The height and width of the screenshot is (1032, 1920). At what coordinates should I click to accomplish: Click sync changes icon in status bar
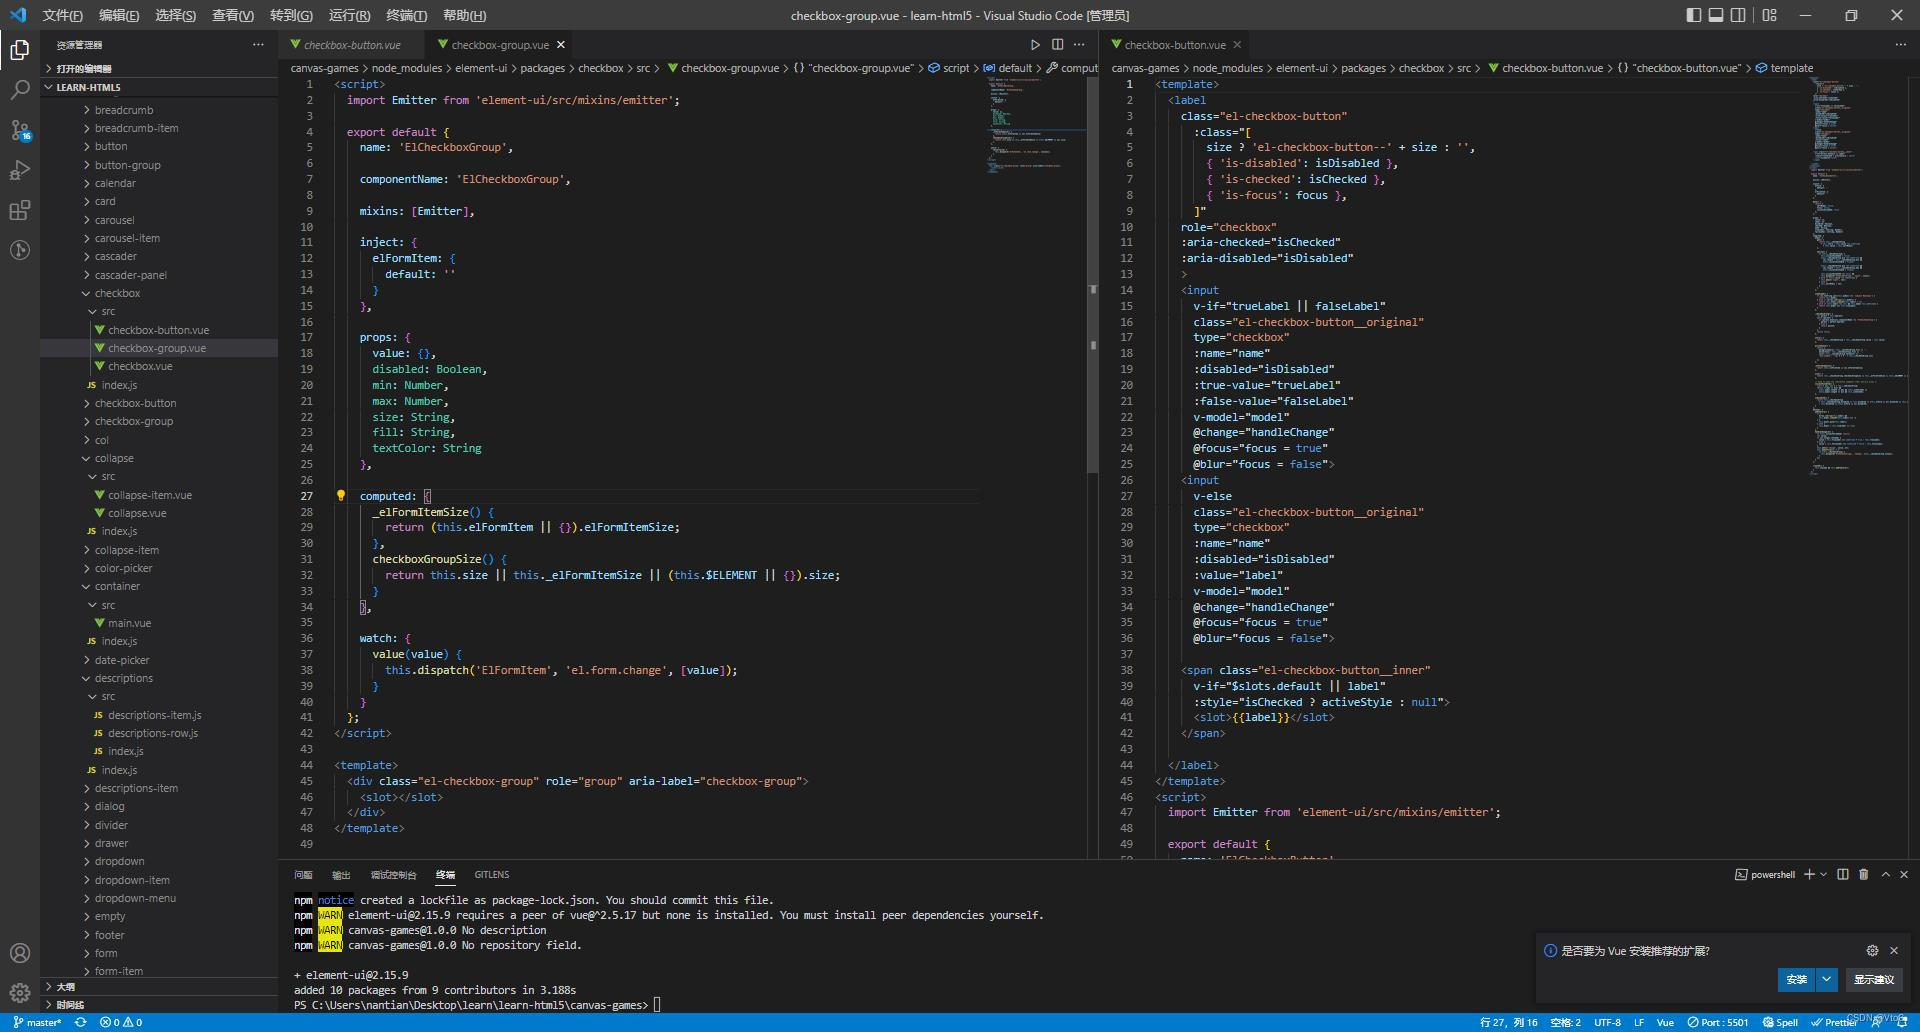(x=81, y=1022)
